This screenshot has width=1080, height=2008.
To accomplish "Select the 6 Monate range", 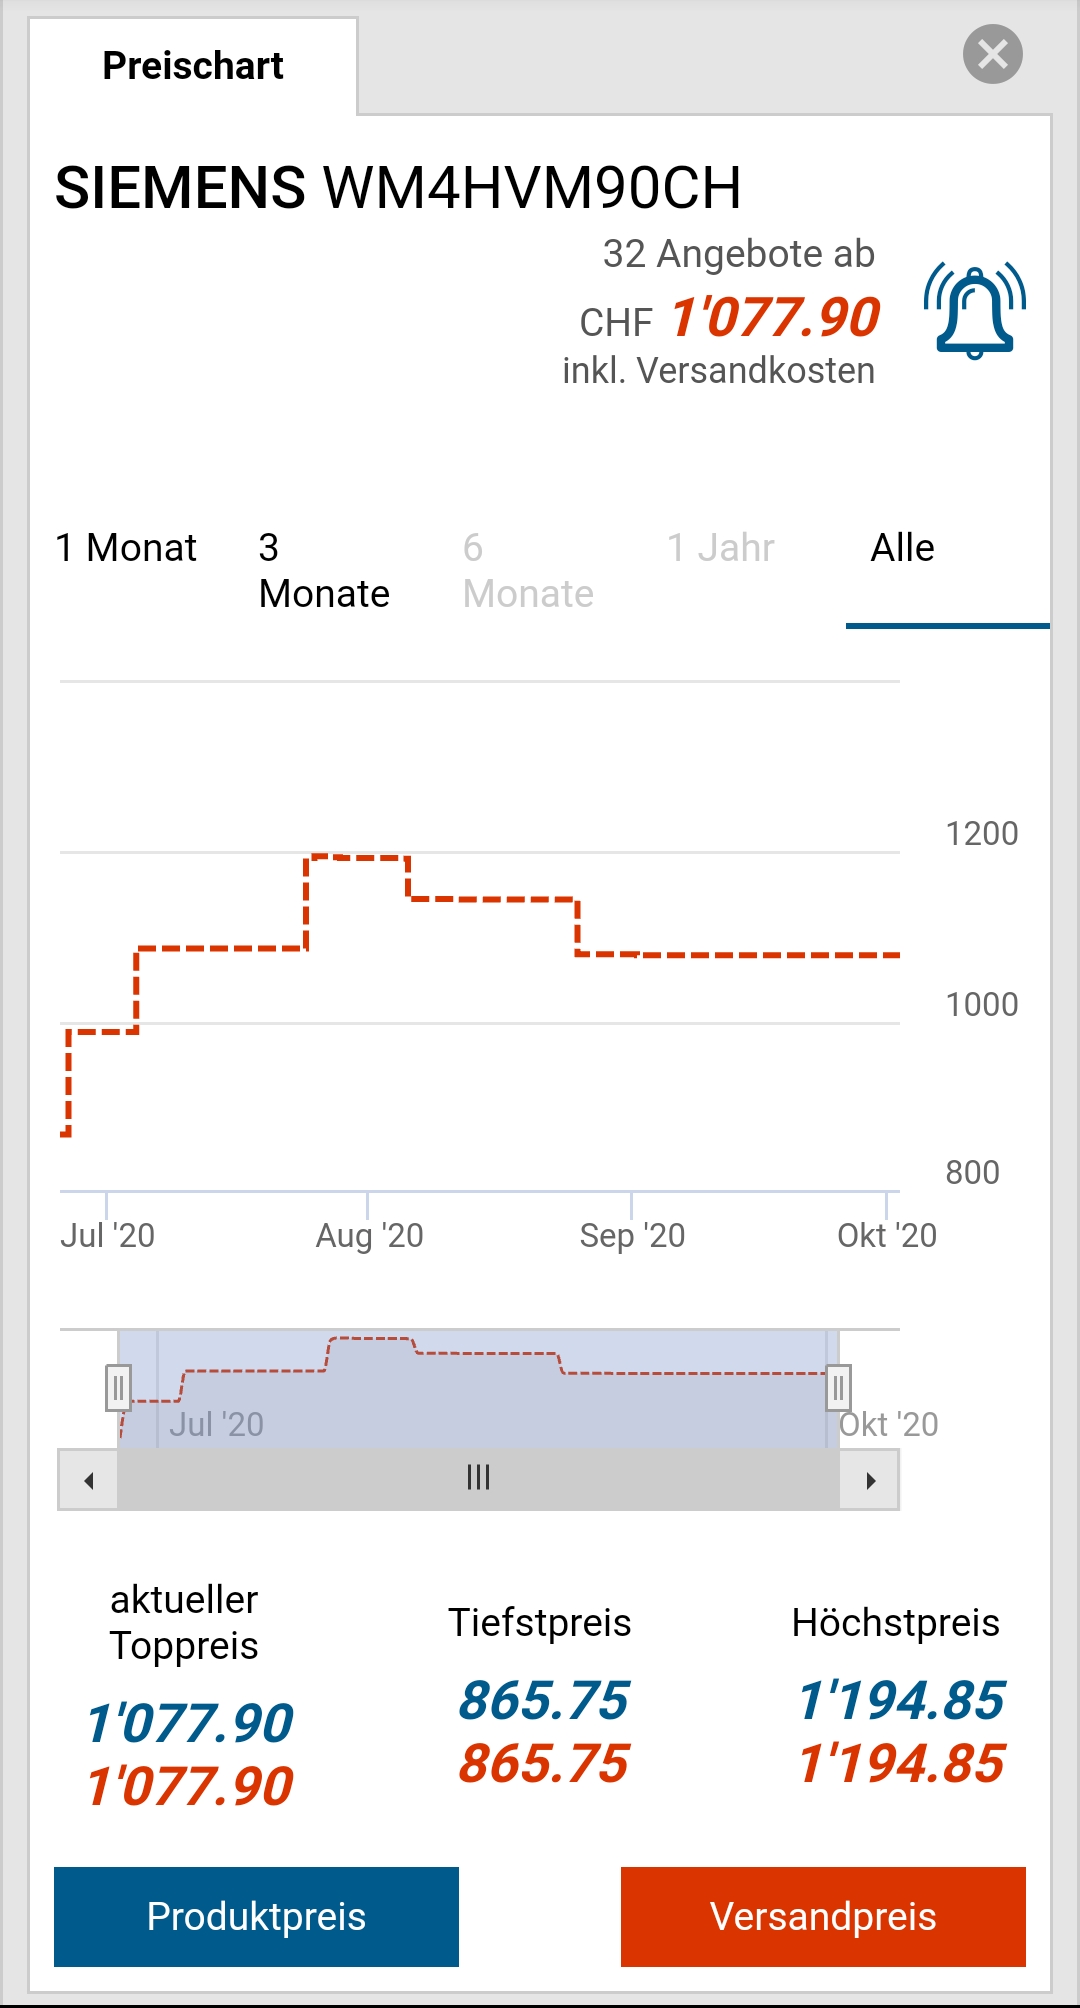I will pos(528,571).
